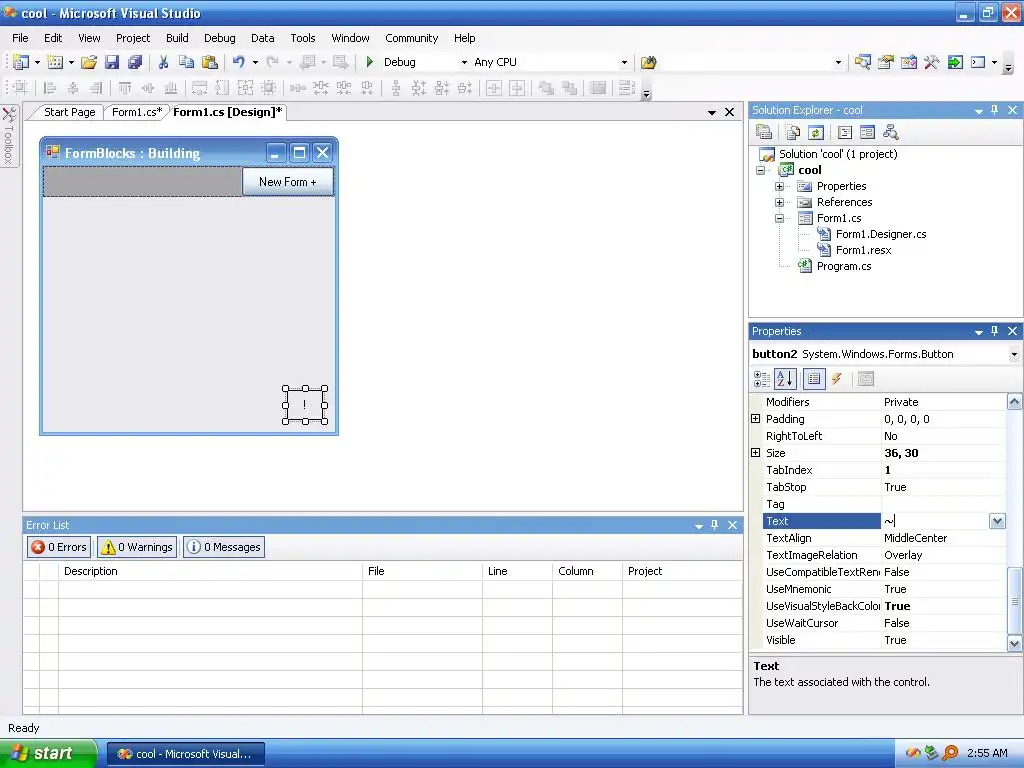Select the small "!" button on the form
The image size is (1024, 768).
point(304,405)
